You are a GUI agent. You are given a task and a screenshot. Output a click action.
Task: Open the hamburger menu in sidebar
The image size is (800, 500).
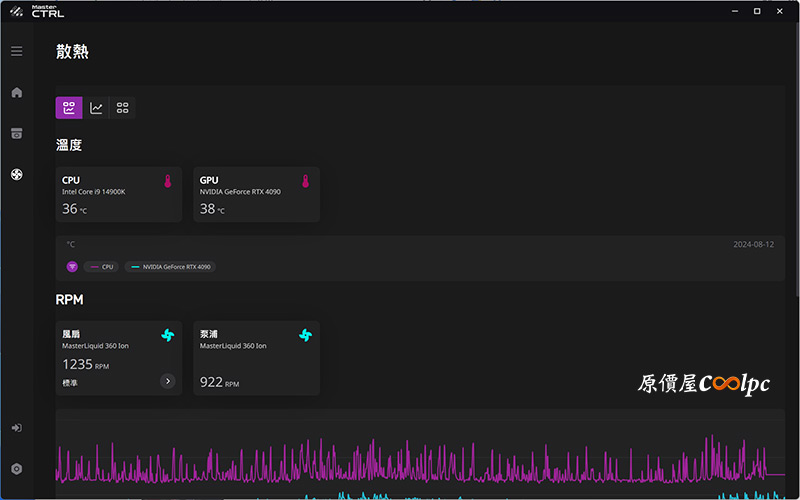pos(17,51)
